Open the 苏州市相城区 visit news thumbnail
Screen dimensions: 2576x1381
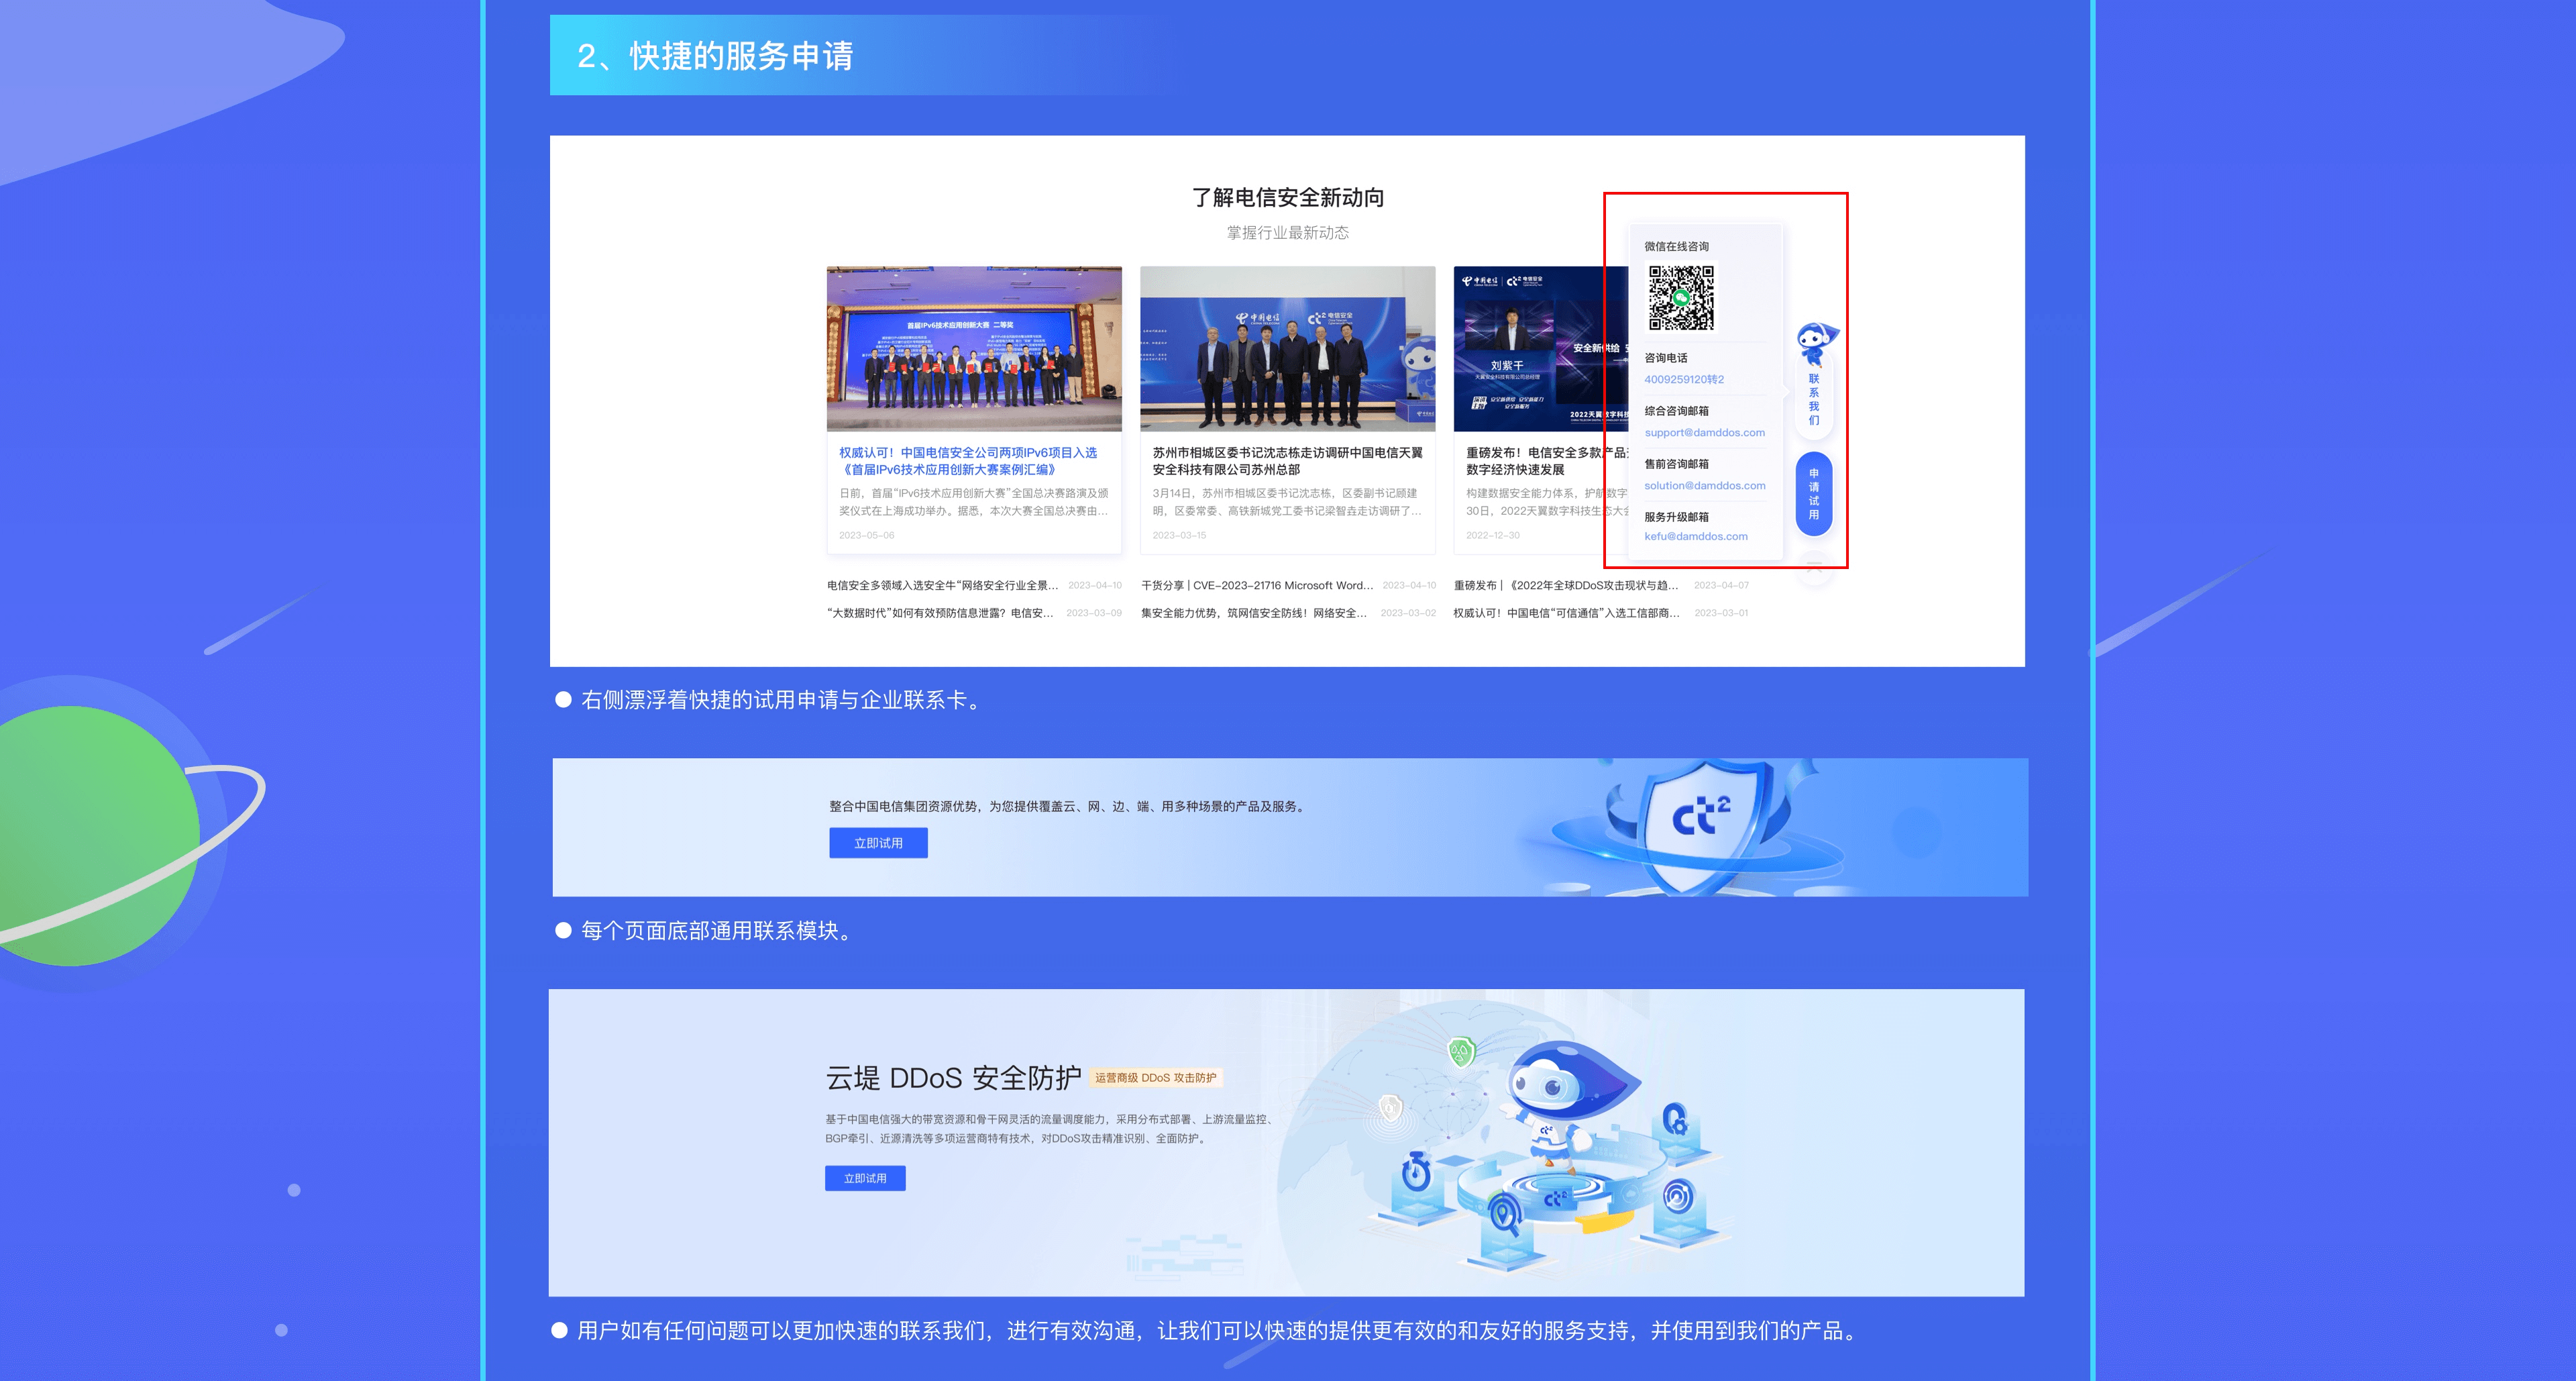tap(1287, 349)
